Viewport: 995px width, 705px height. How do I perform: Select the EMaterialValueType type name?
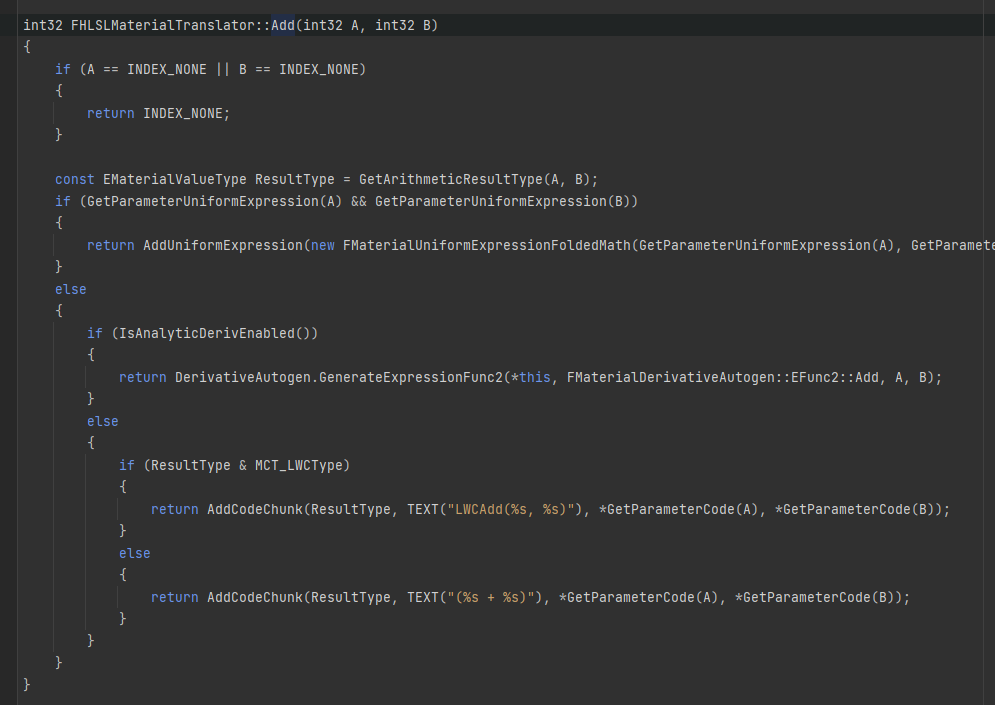click(x=175, y=179)
